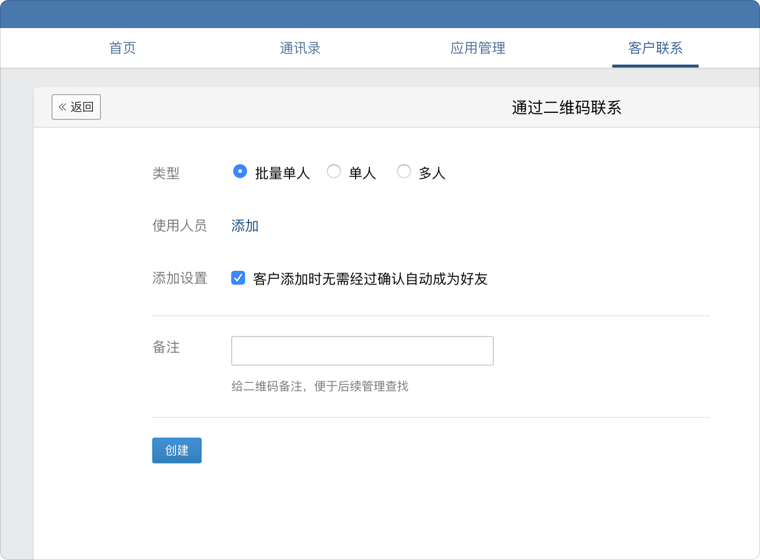Select the 批量单人 radio button circle

pyautogui.click(x=240, y=172)
